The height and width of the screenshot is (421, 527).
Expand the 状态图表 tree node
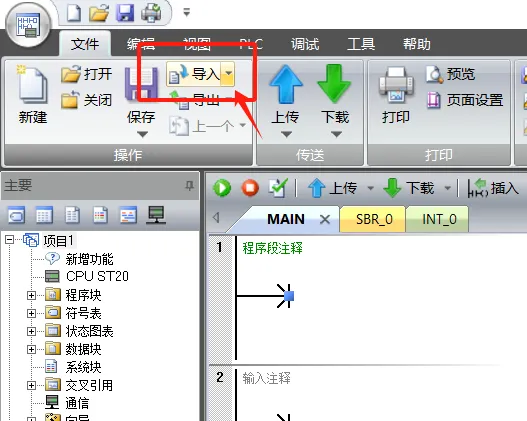pyautogui.click(x=31, y=331)
